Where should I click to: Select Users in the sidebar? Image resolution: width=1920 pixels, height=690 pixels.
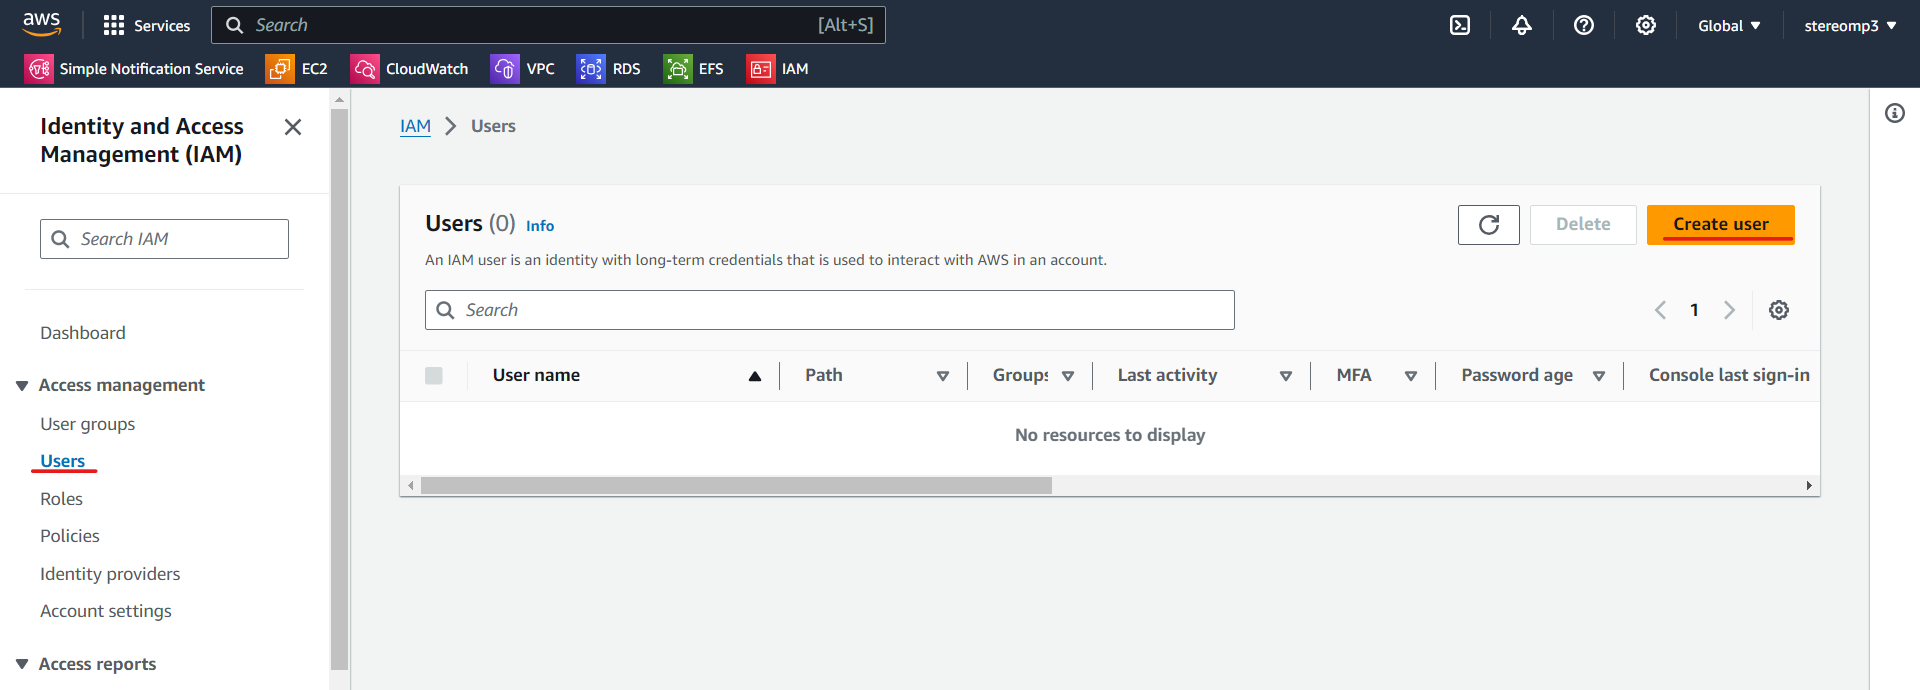(x=62, y=461)
